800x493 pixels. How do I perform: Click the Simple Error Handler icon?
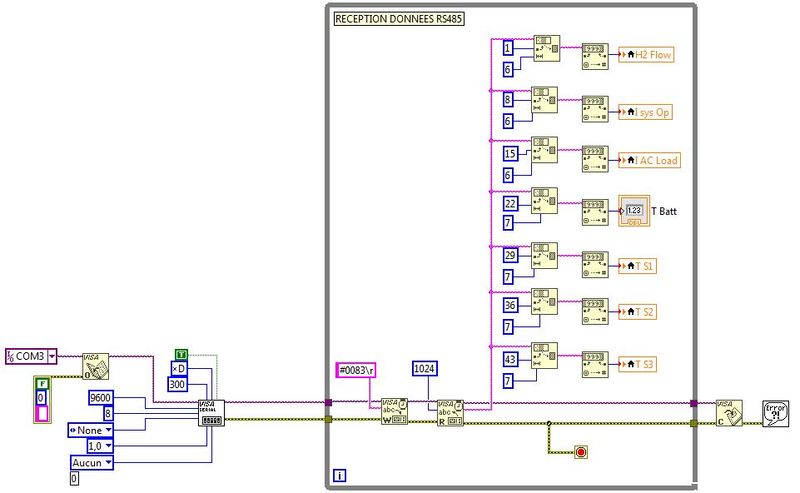pyautogui.click(x=776, y=412)
